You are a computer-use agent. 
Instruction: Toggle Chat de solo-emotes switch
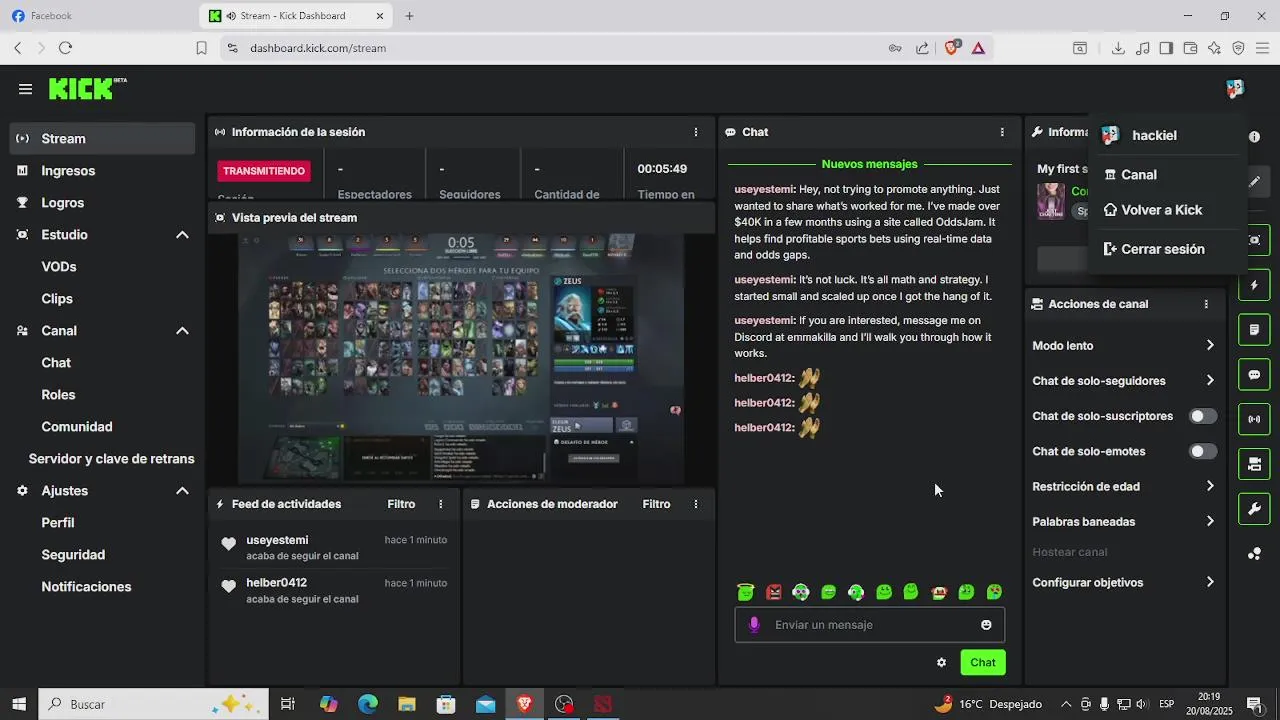[1203, 451]
